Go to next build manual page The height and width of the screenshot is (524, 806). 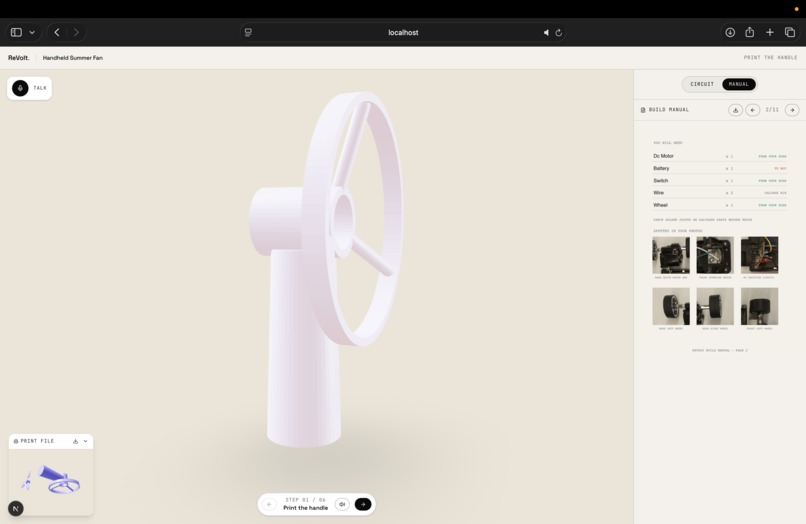pyautogui.click(x=792, y=110)
